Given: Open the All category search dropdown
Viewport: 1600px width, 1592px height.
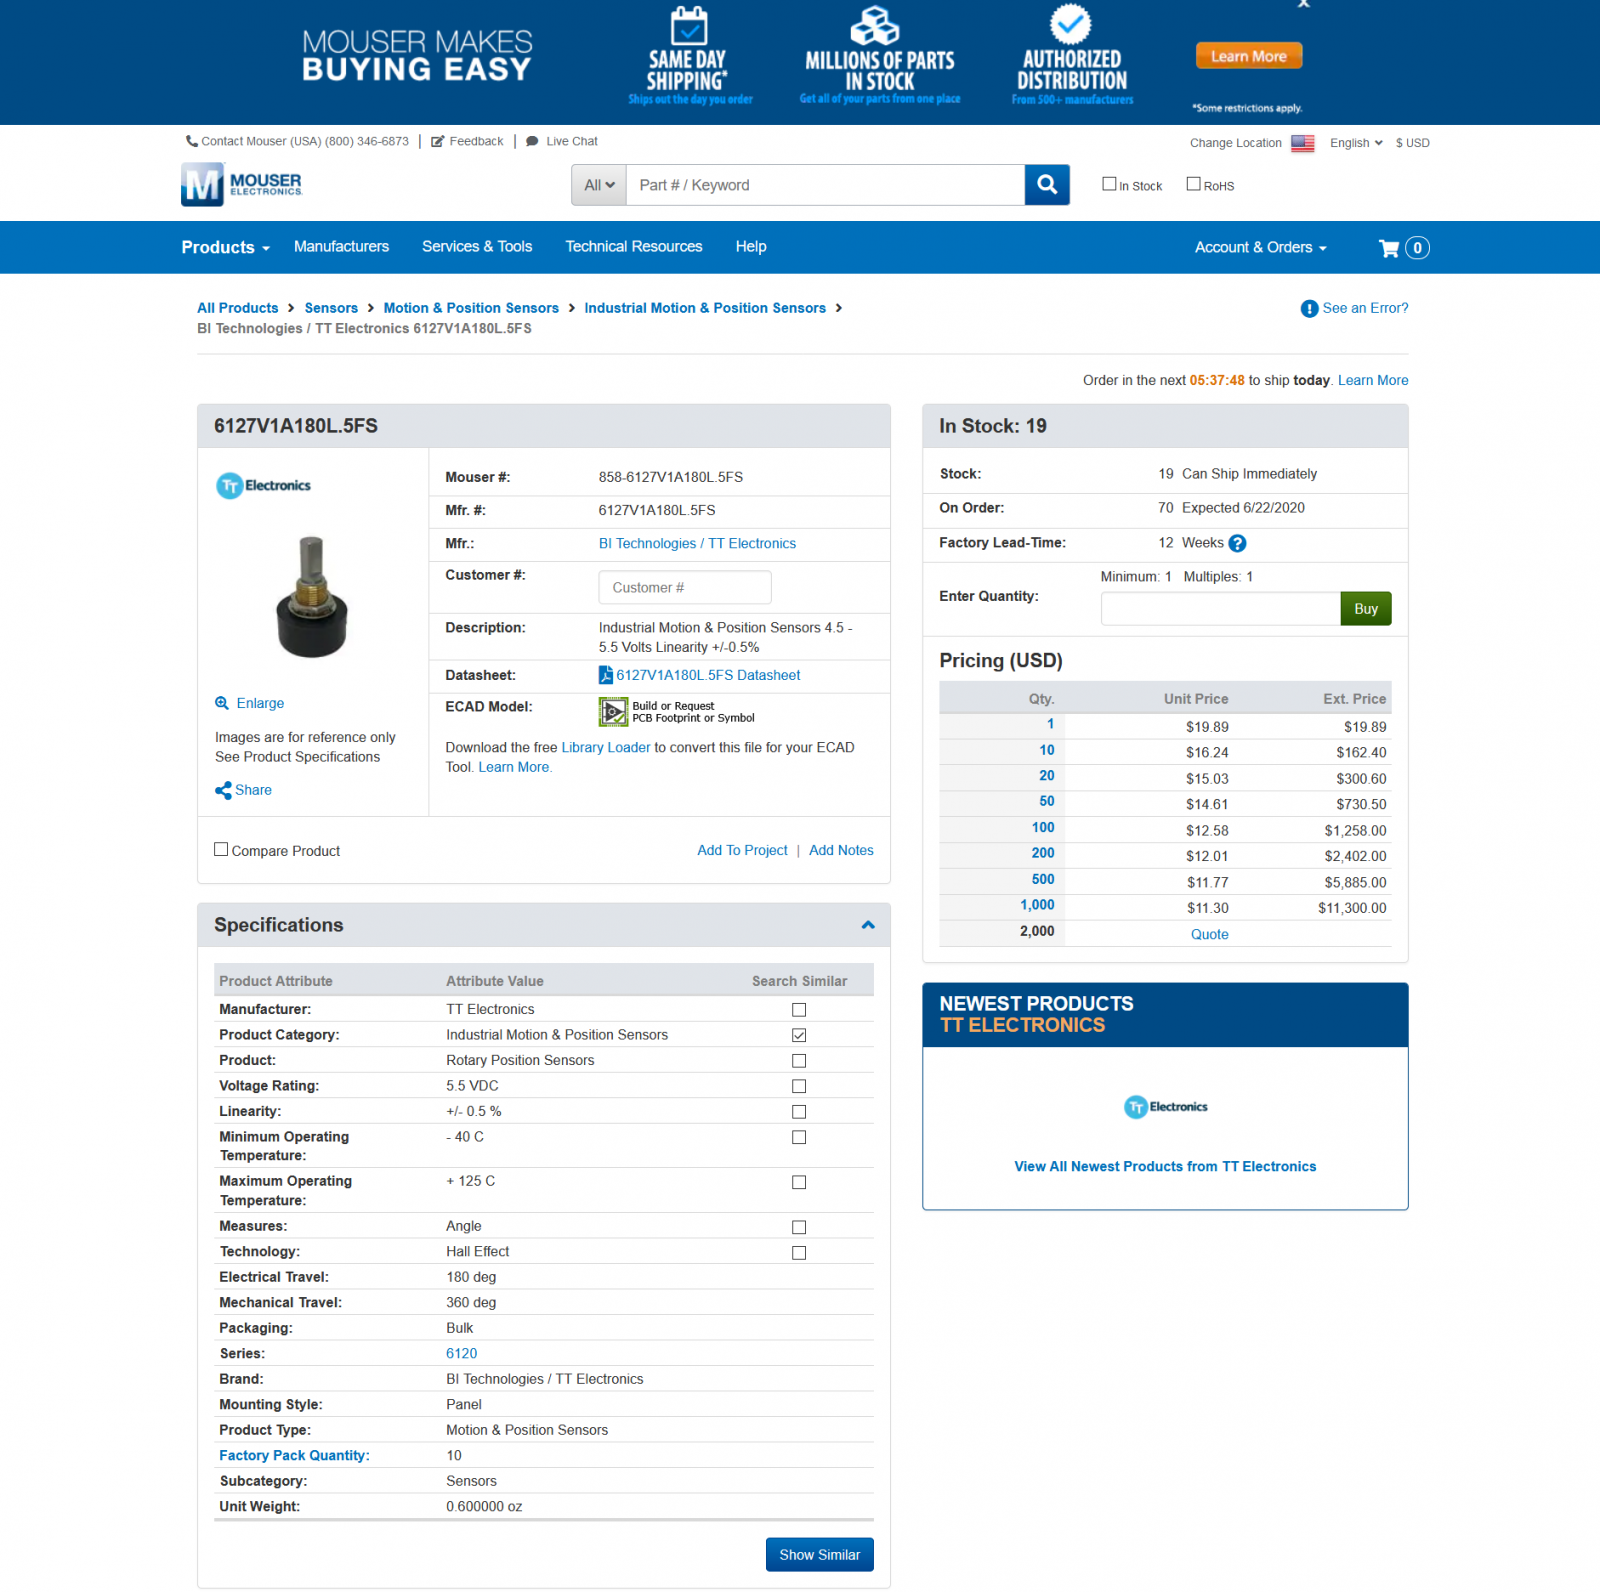Looking at the screenshot, I should [599, 185].
